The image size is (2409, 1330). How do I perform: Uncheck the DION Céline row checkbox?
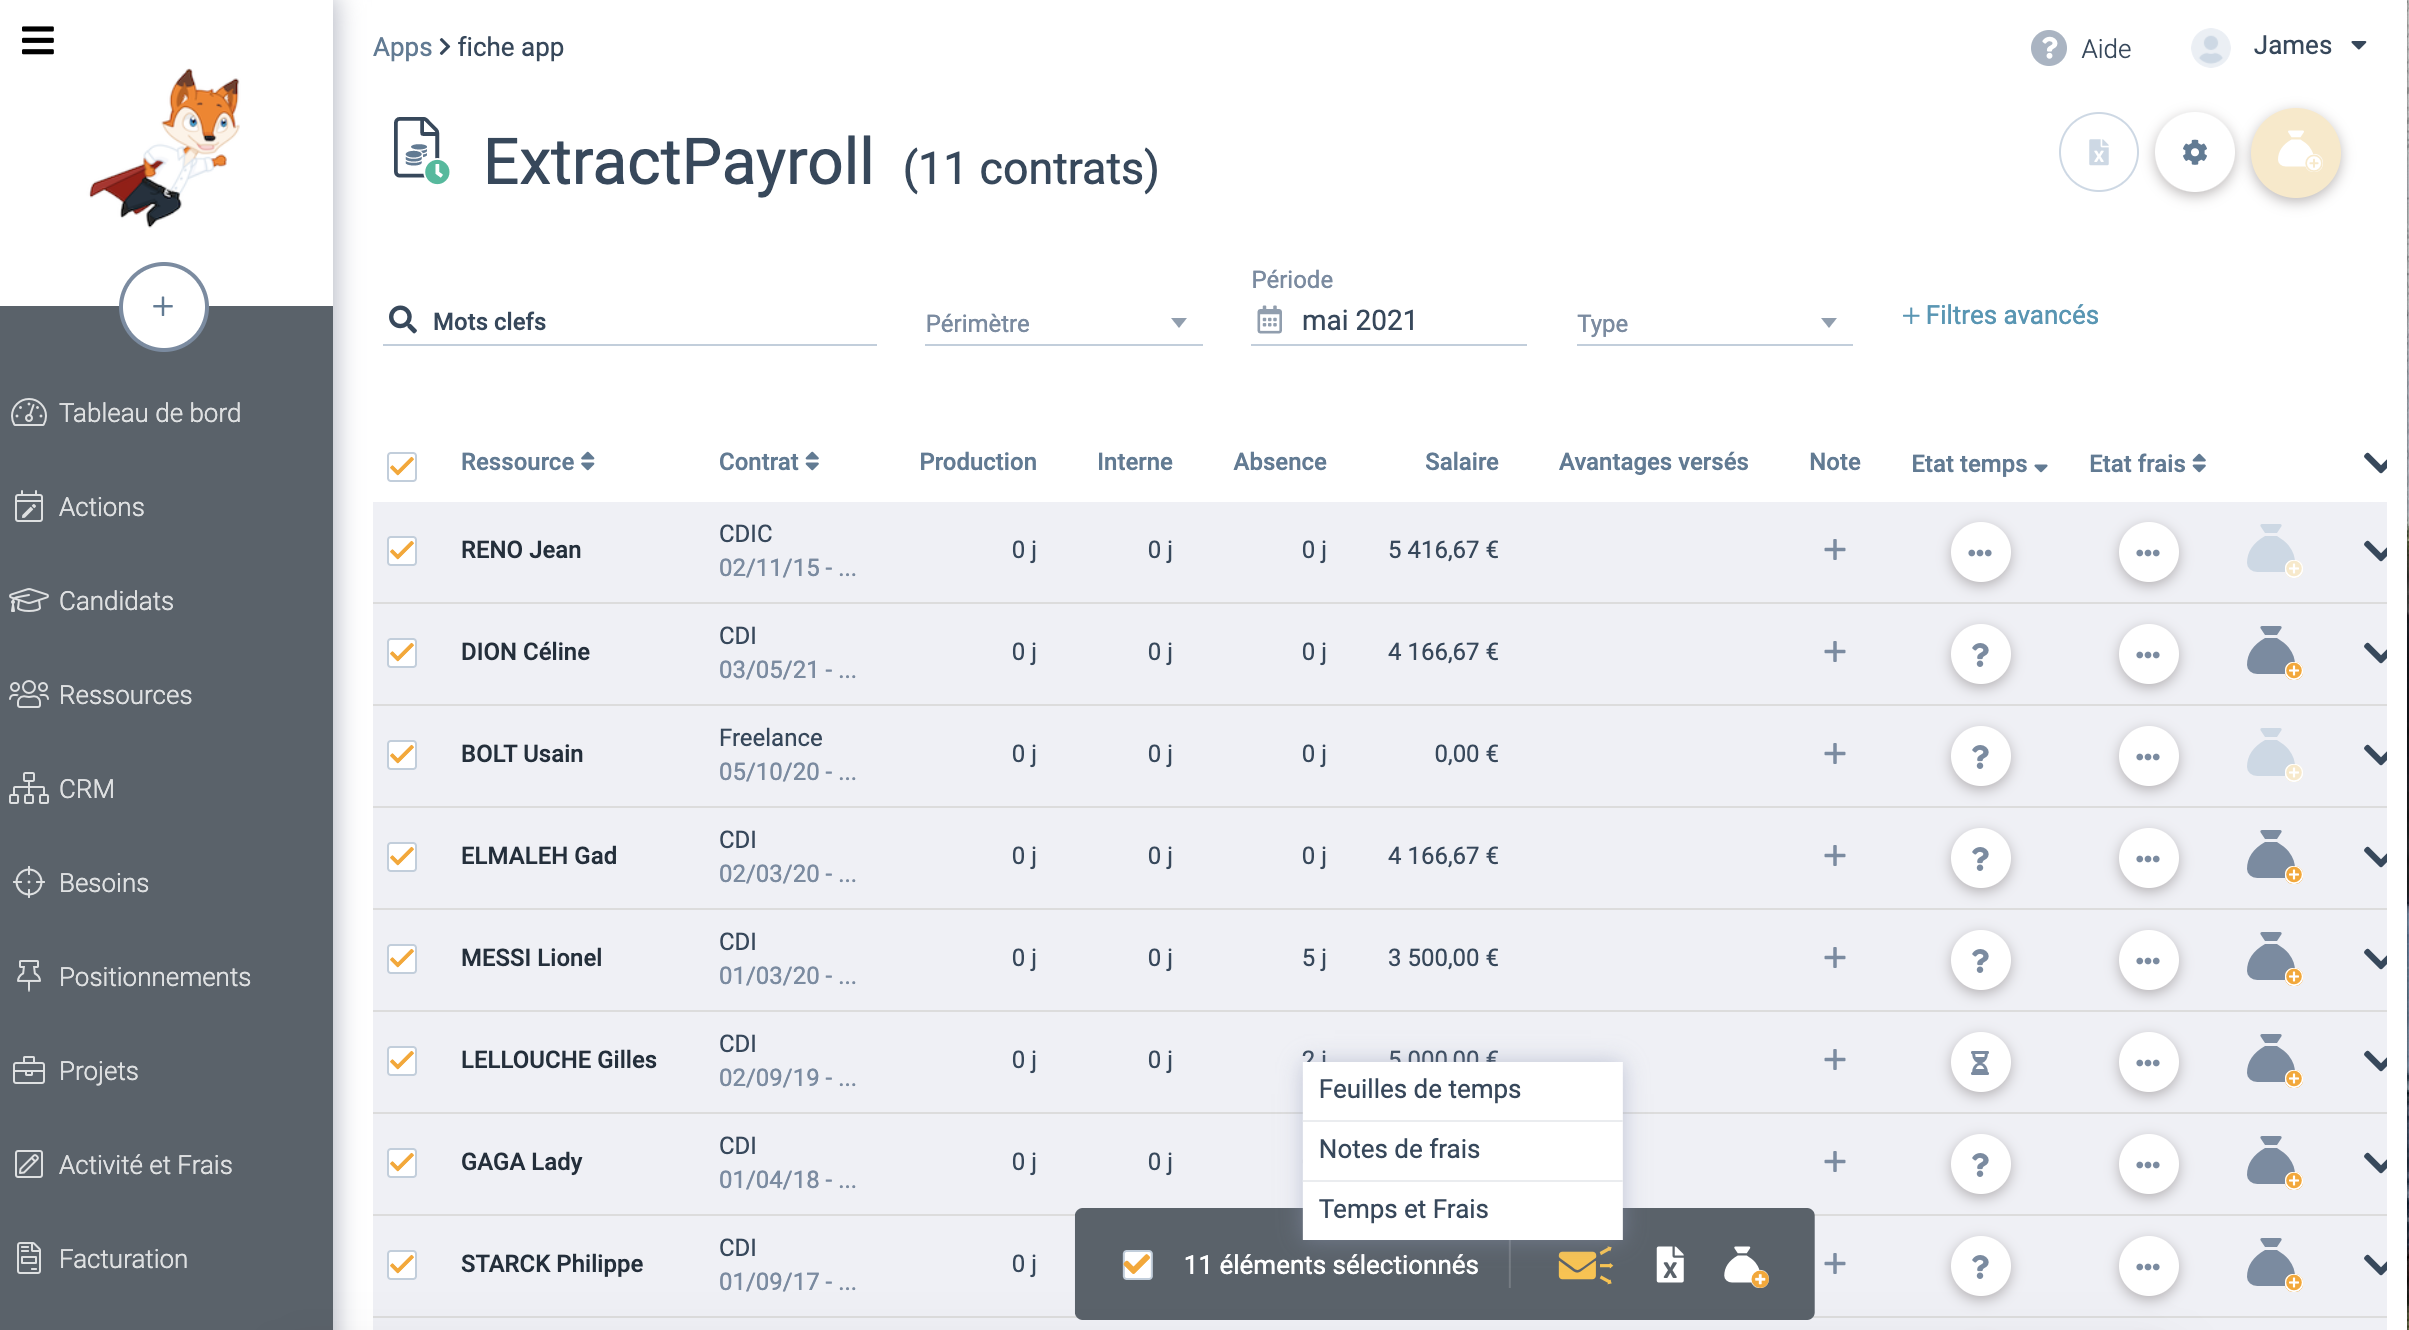[x=402, y=652]
